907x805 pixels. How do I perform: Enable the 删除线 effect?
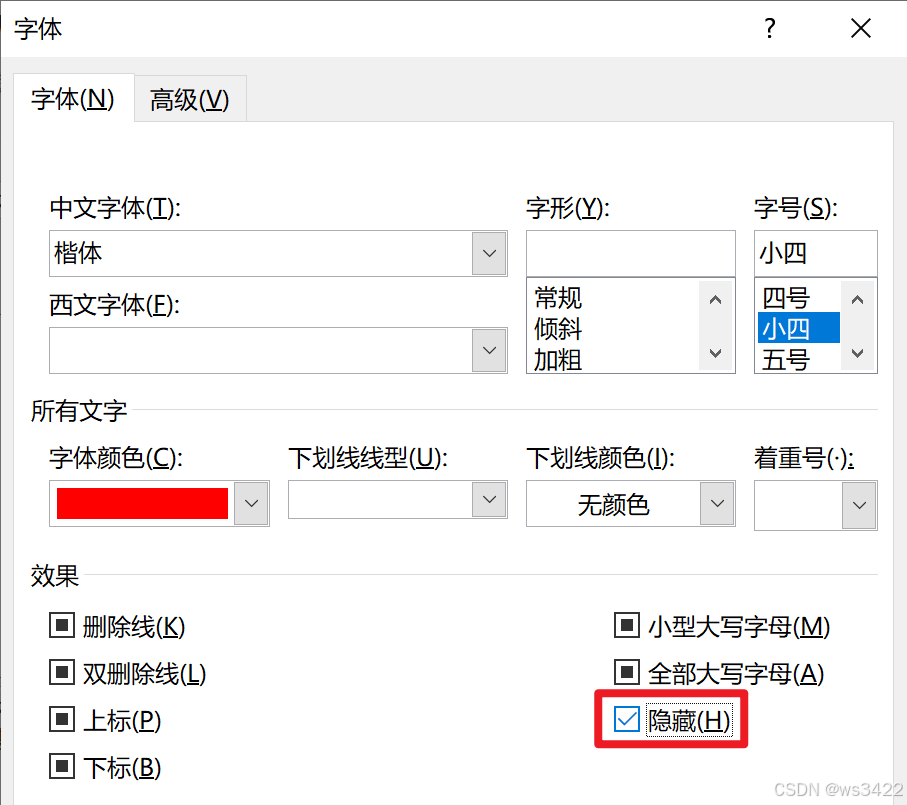[x=62, y=624]
